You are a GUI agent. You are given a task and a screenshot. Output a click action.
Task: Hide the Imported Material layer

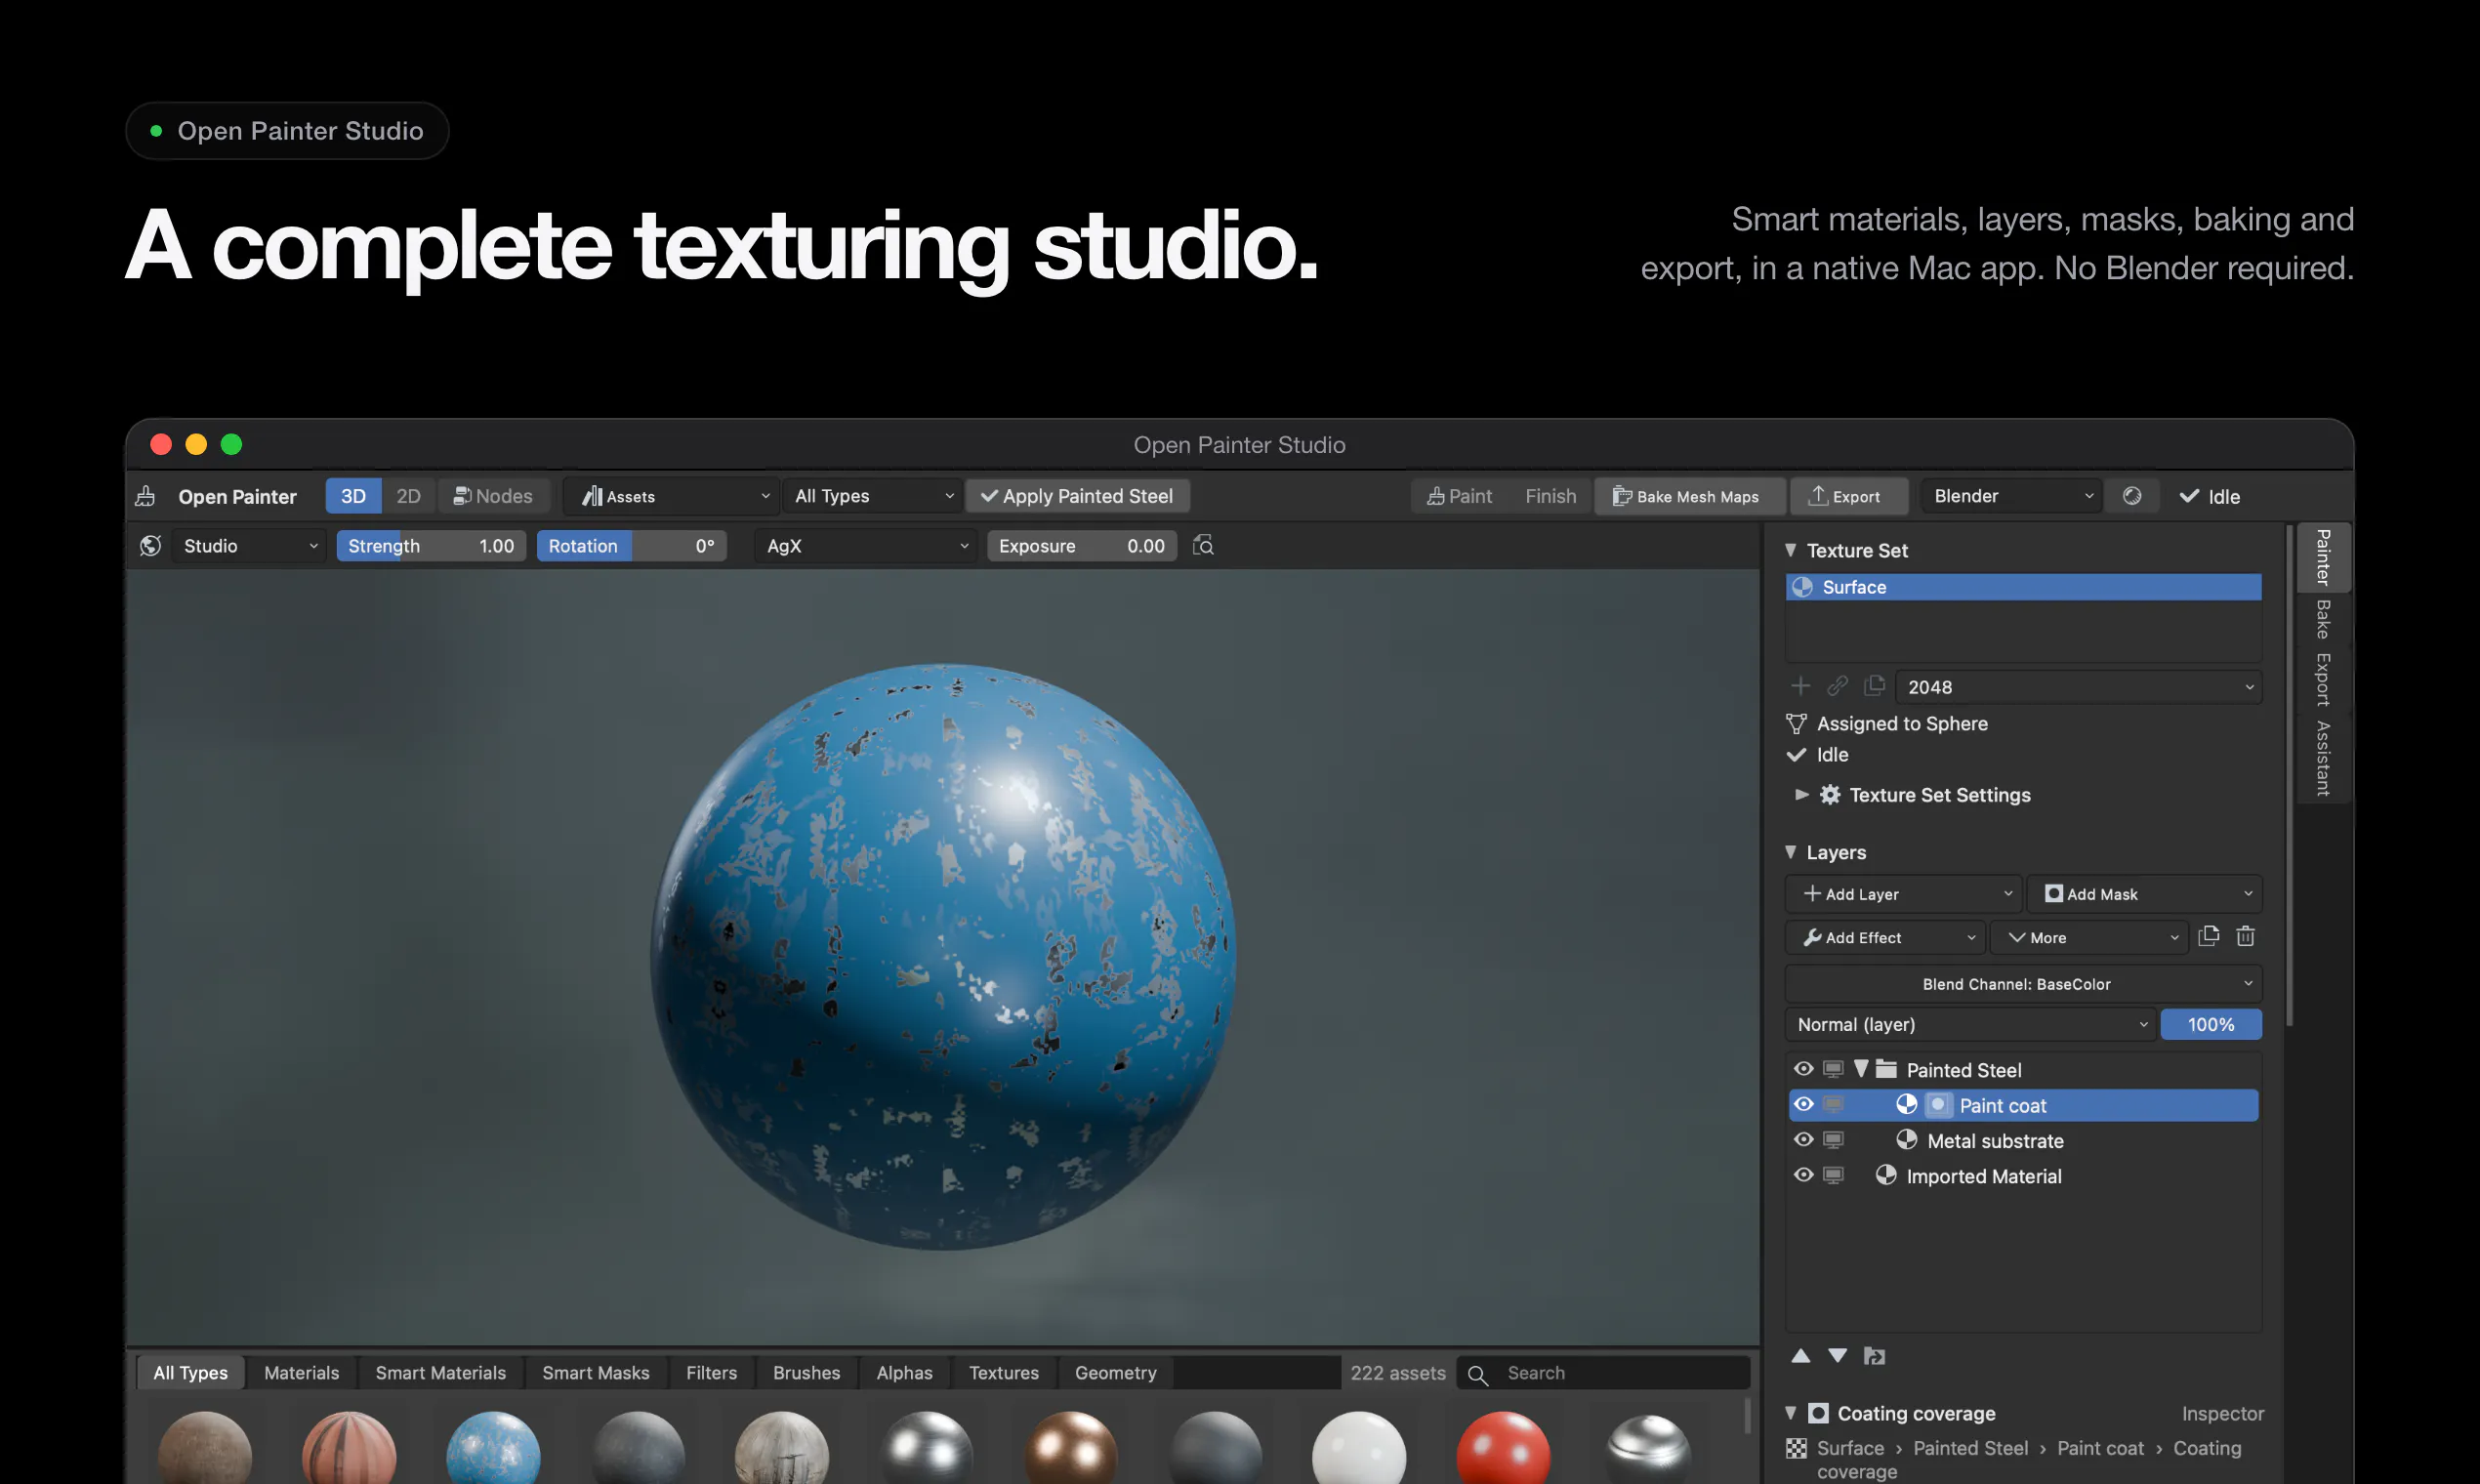click(1803, 1175)
